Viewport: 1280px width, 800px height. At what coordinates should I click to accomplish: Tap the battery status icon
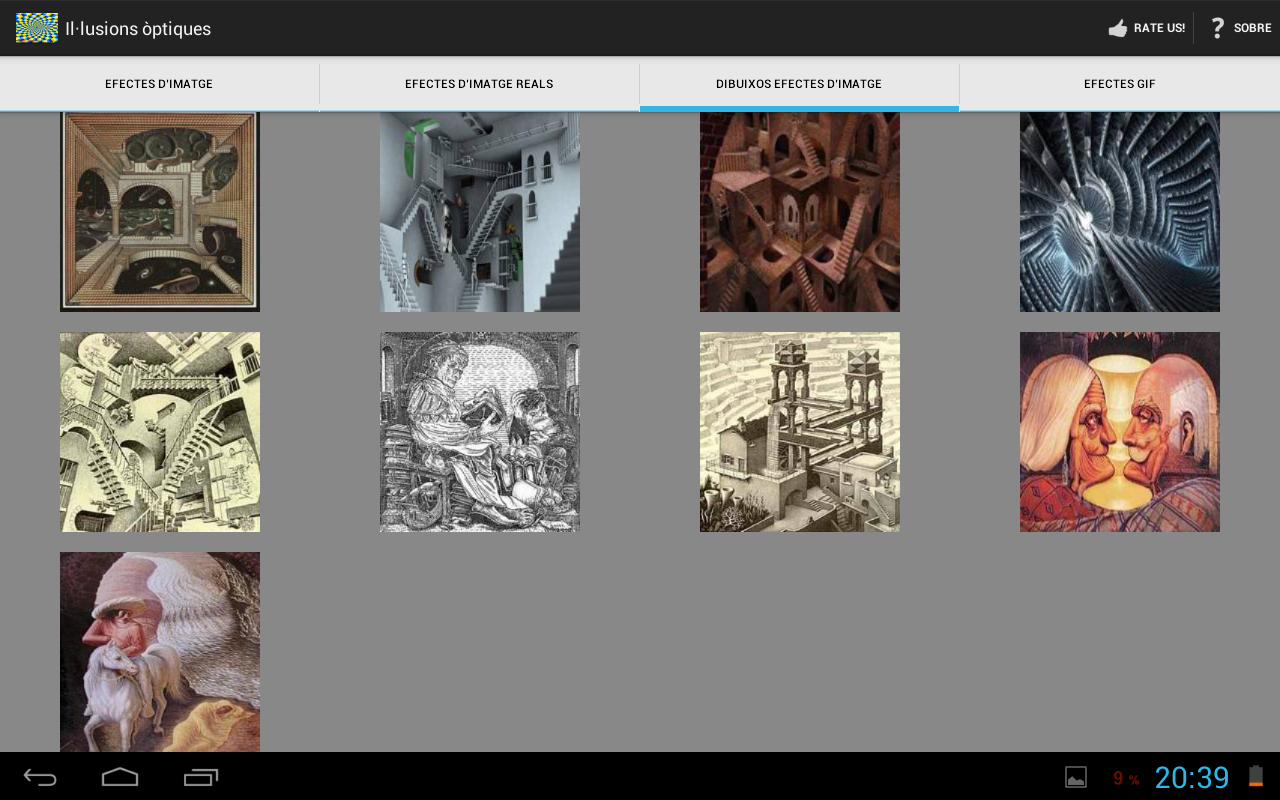[1256, 777]
